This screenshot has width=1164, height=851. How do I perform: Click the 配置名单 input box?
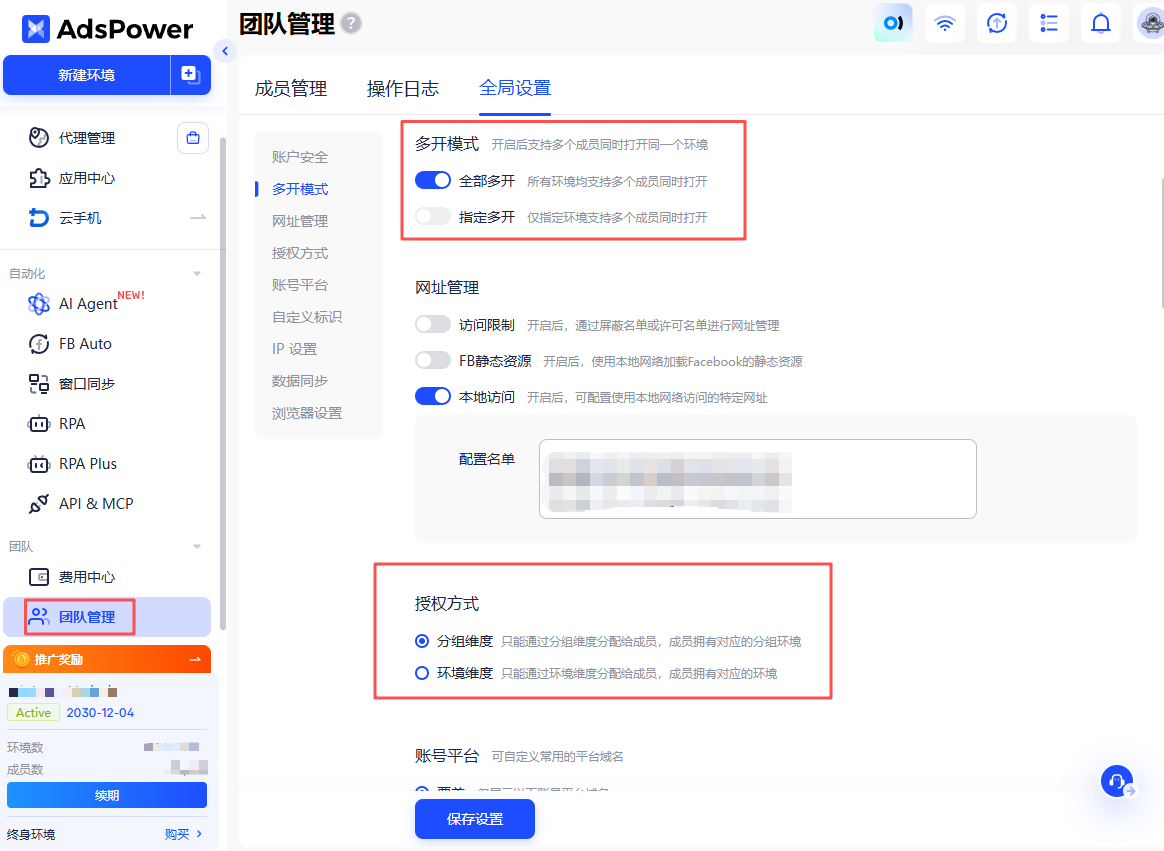coord(757,479)
